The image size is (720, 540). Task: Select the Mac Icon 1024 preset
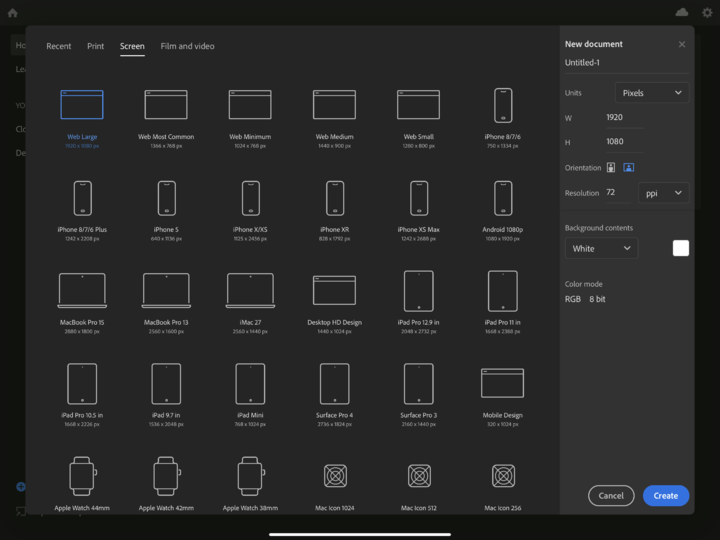point(335,476)
